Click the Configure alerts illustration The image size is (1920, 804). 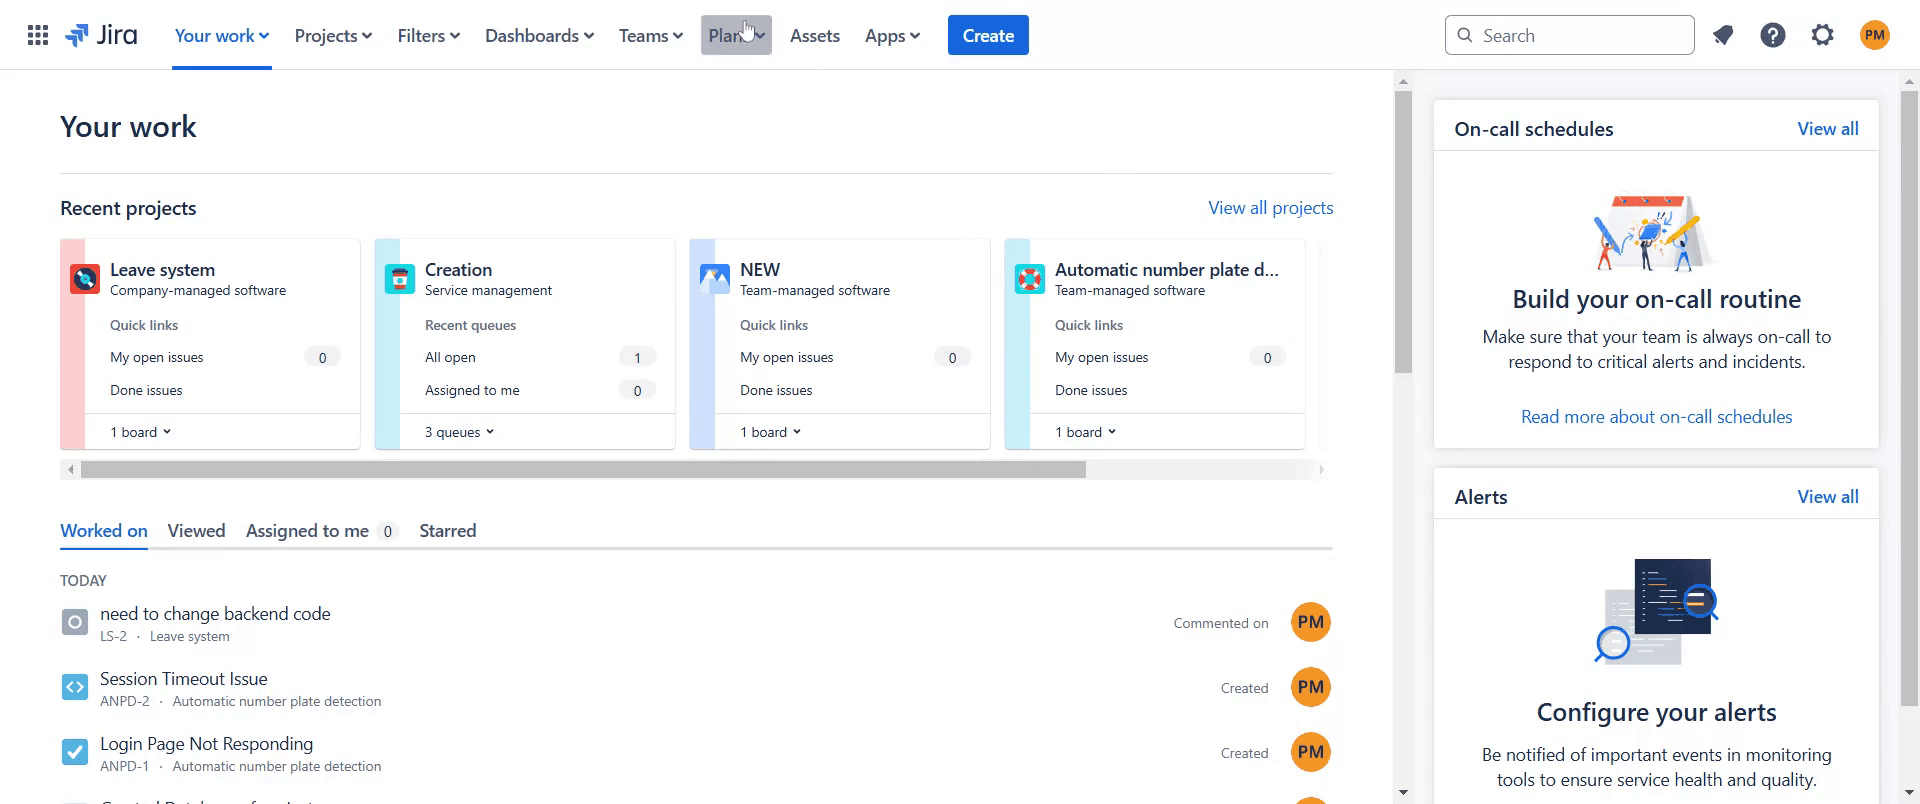click(1657, 610)
